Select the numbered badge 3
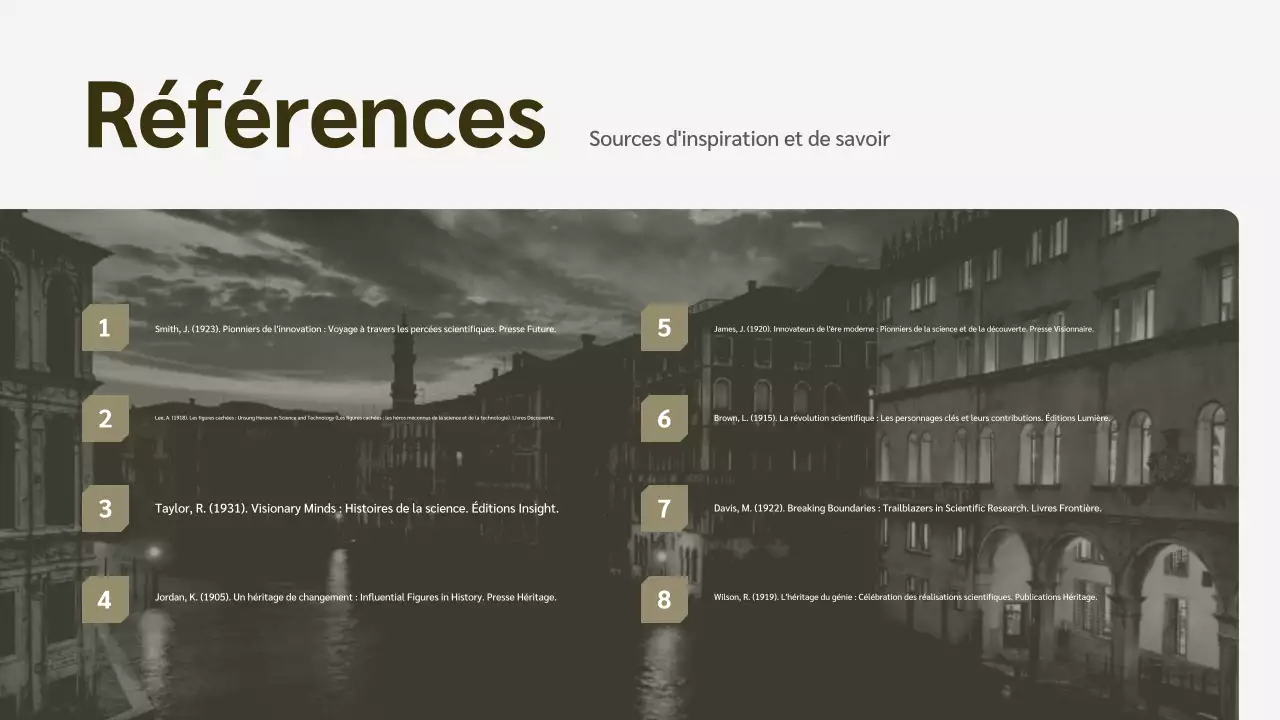1280x720 pixels. coord(104,508)
